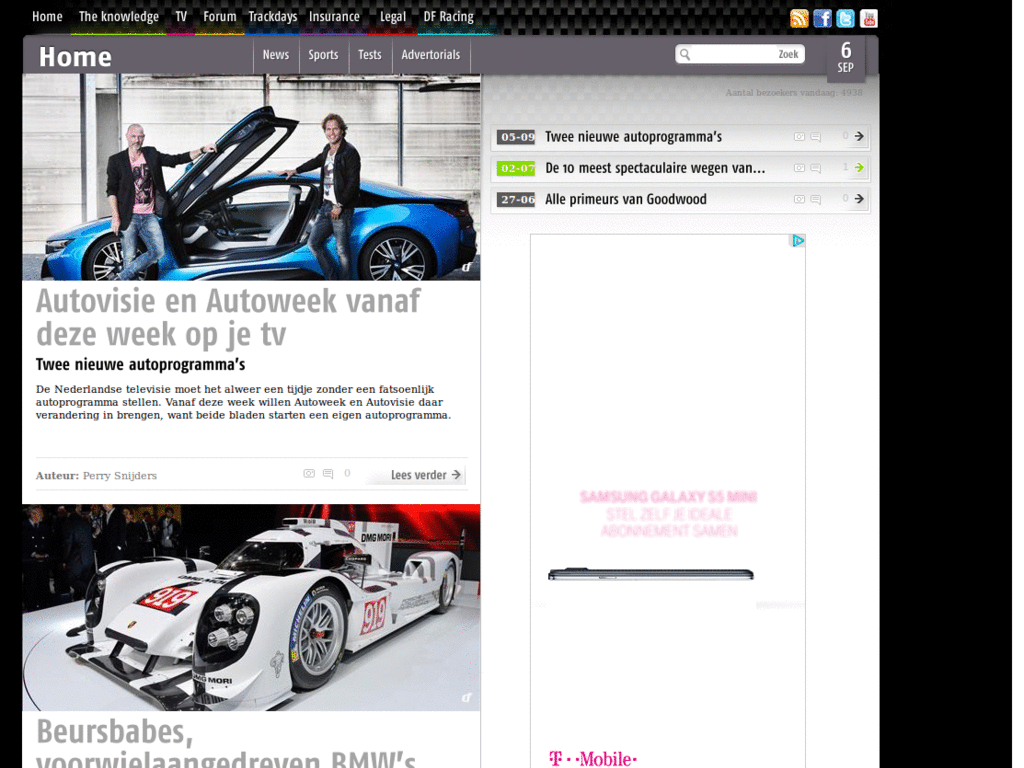Click the Samsung Galaxy S5 Mini advertisement
Screen dimensions: 1024x768
coord(667,501)
